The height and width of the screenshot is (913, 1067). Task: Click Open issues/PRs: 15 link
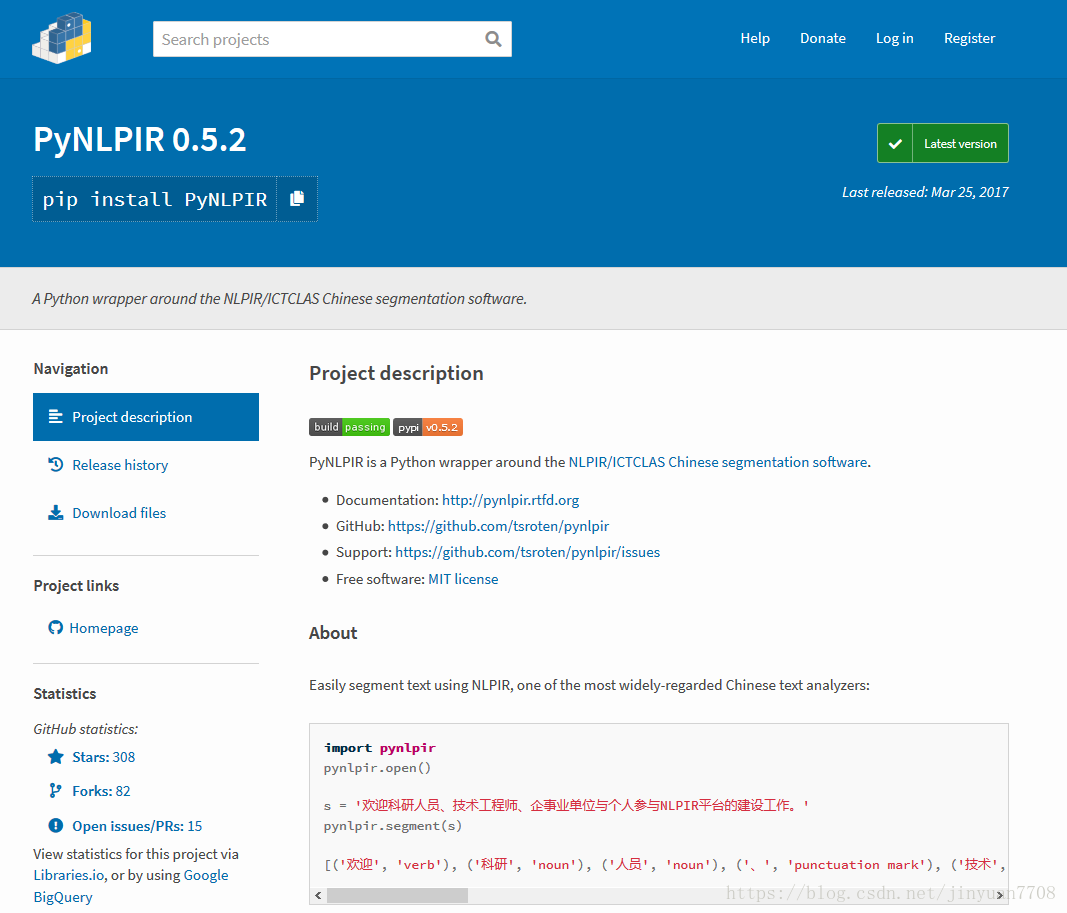coord(137,826)
